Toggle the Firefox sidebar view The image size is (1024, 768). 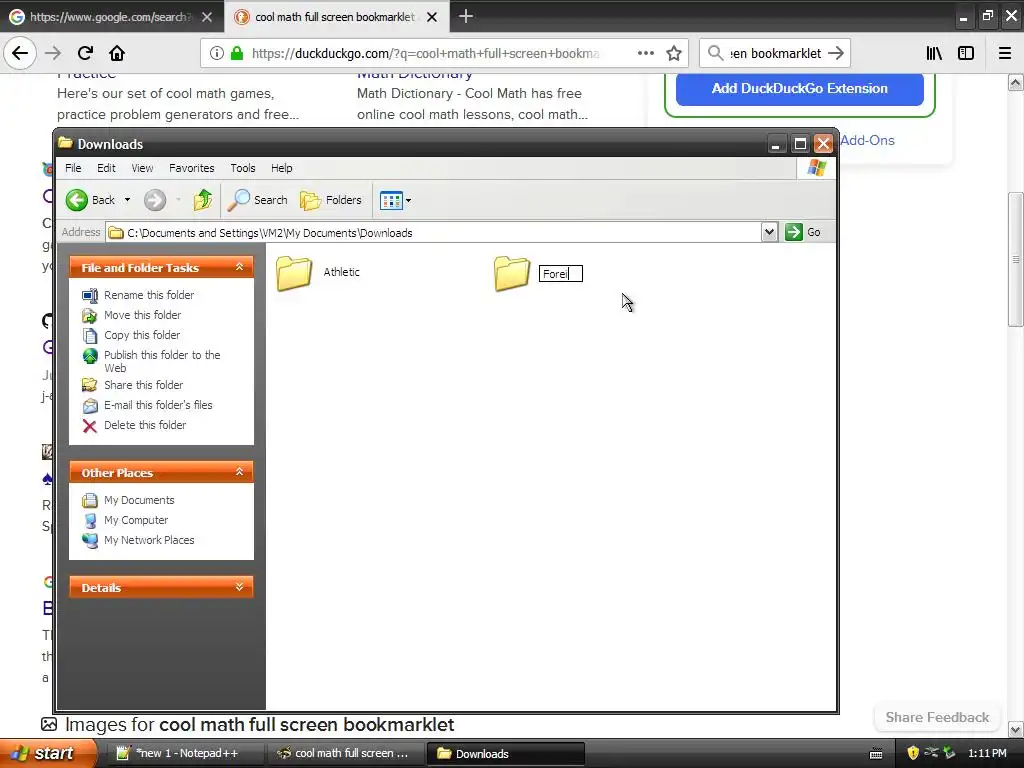pos(966,53)
